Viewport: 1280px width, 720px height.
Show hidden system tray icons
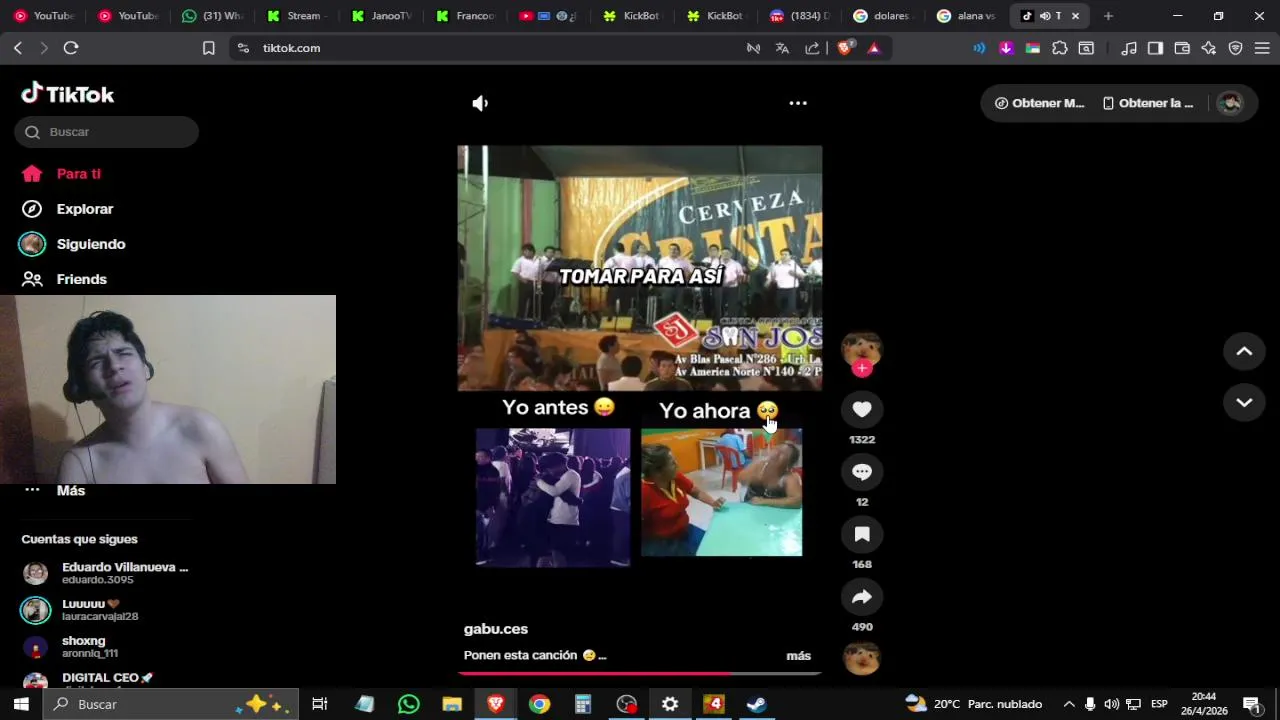pyautogui.click(x=1069, y=704)
